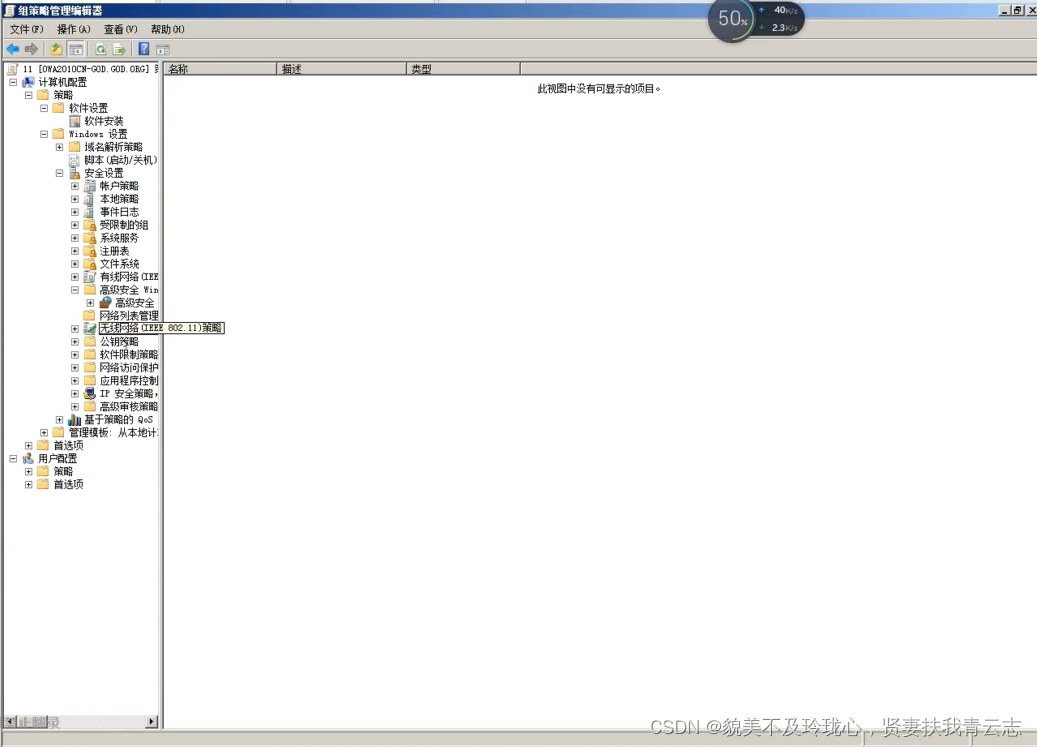Collapse the 高级安全 Win folder node
Screen dimensions: 1037x747
point(75,290)
